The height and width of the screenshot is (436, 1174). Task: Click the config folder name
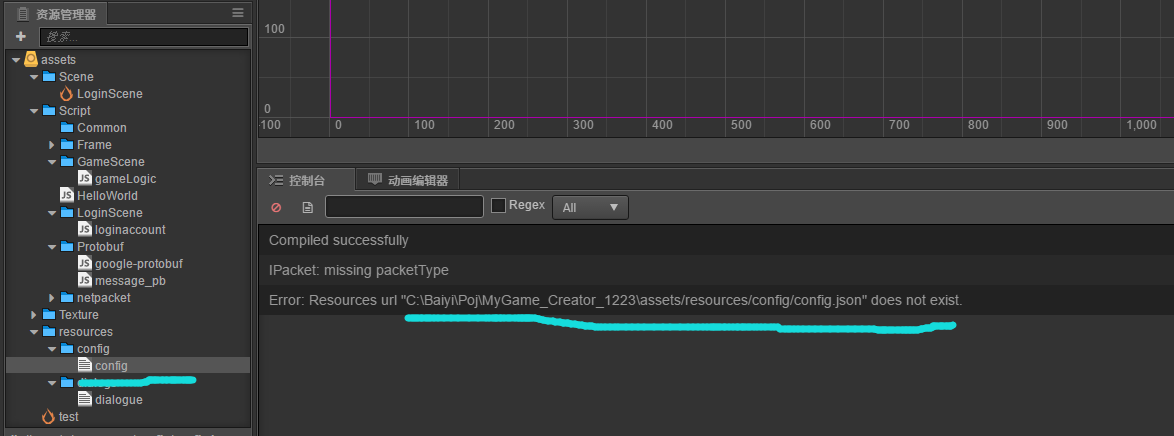click(93, 349)
